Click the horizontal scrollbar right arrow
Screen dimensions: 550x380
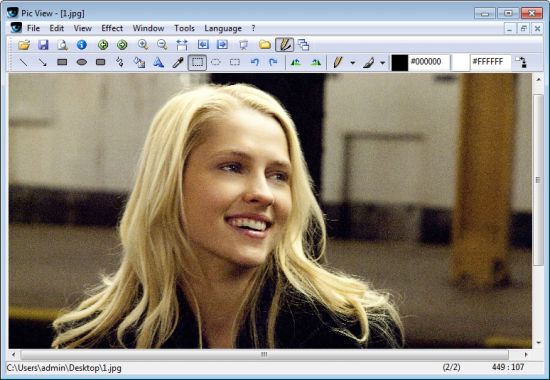525,355
